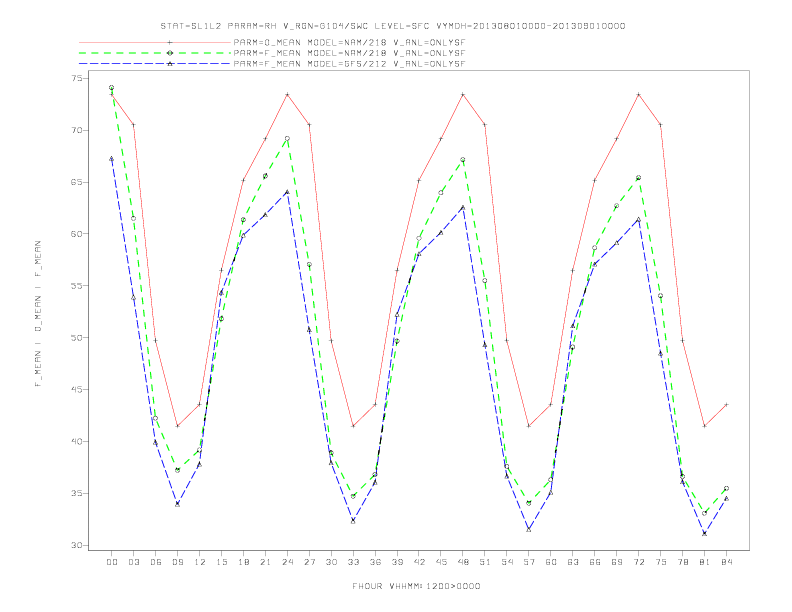Screen dimensions: 792x612
Task: Click green circle data point at hour 00
Action: (x=112, y=88)
